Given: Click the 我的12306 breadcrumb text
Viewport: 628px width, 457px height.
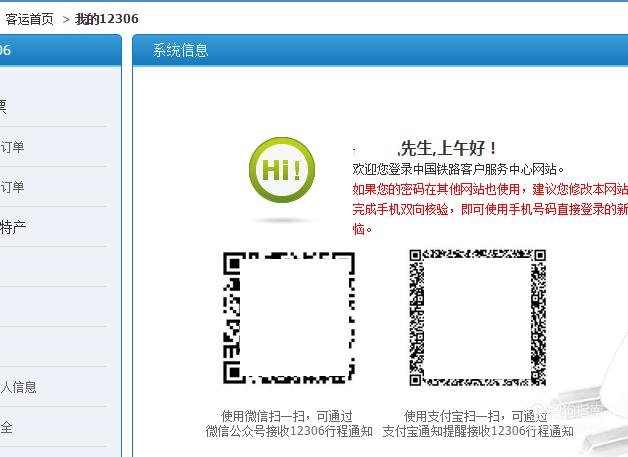Looking at the screenshot, I should click(x=107, y=19).
